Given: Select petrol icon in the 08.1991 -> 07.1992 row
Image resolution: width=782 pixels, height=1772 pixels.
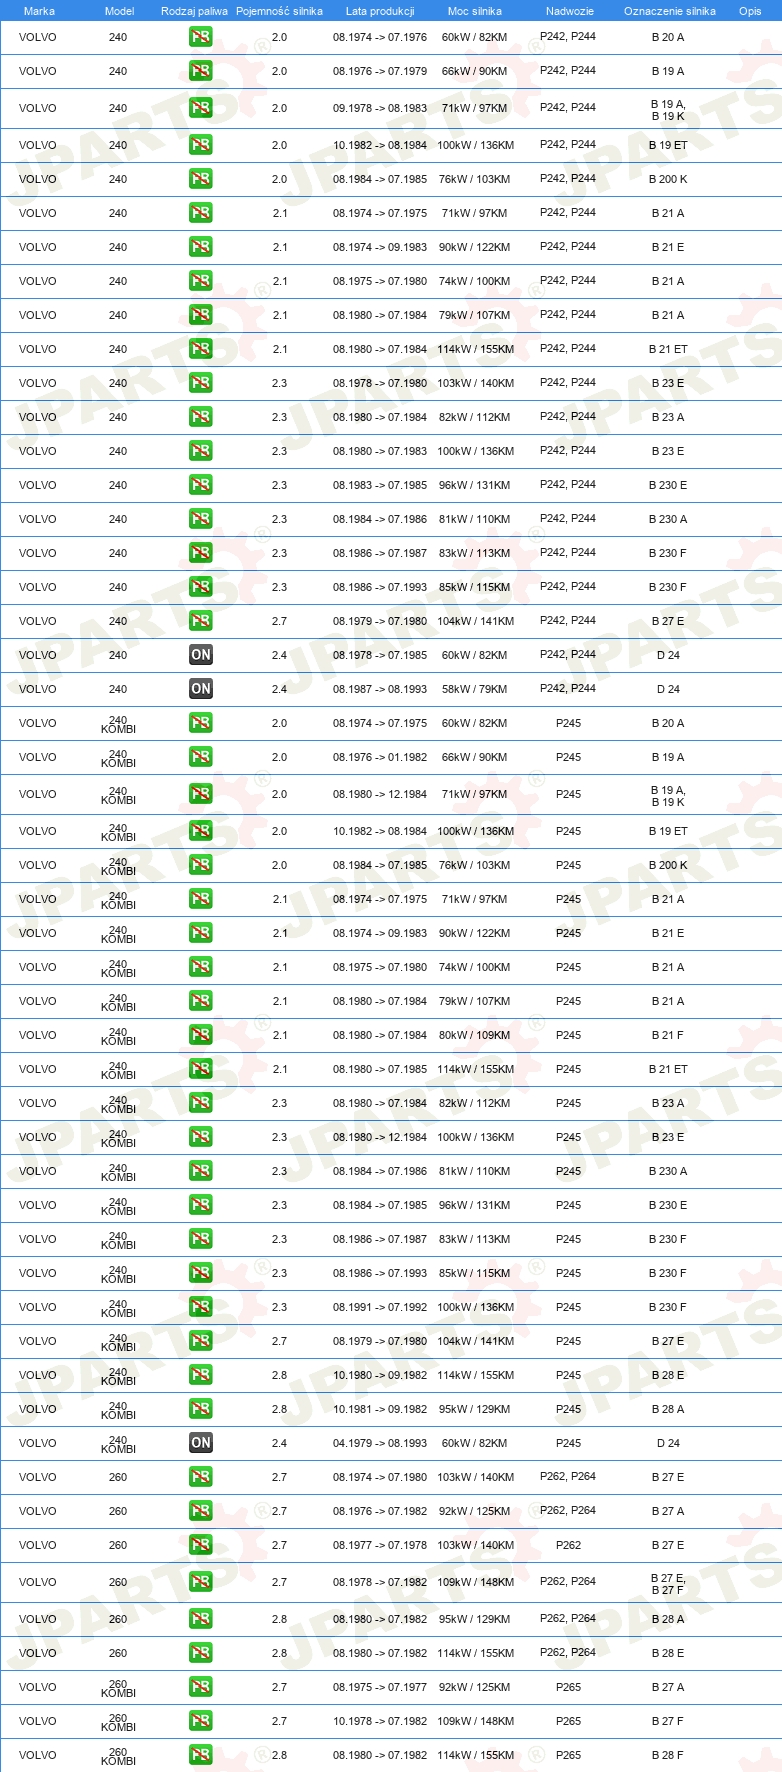Looking at the screenshot, I should (201, 1307).
